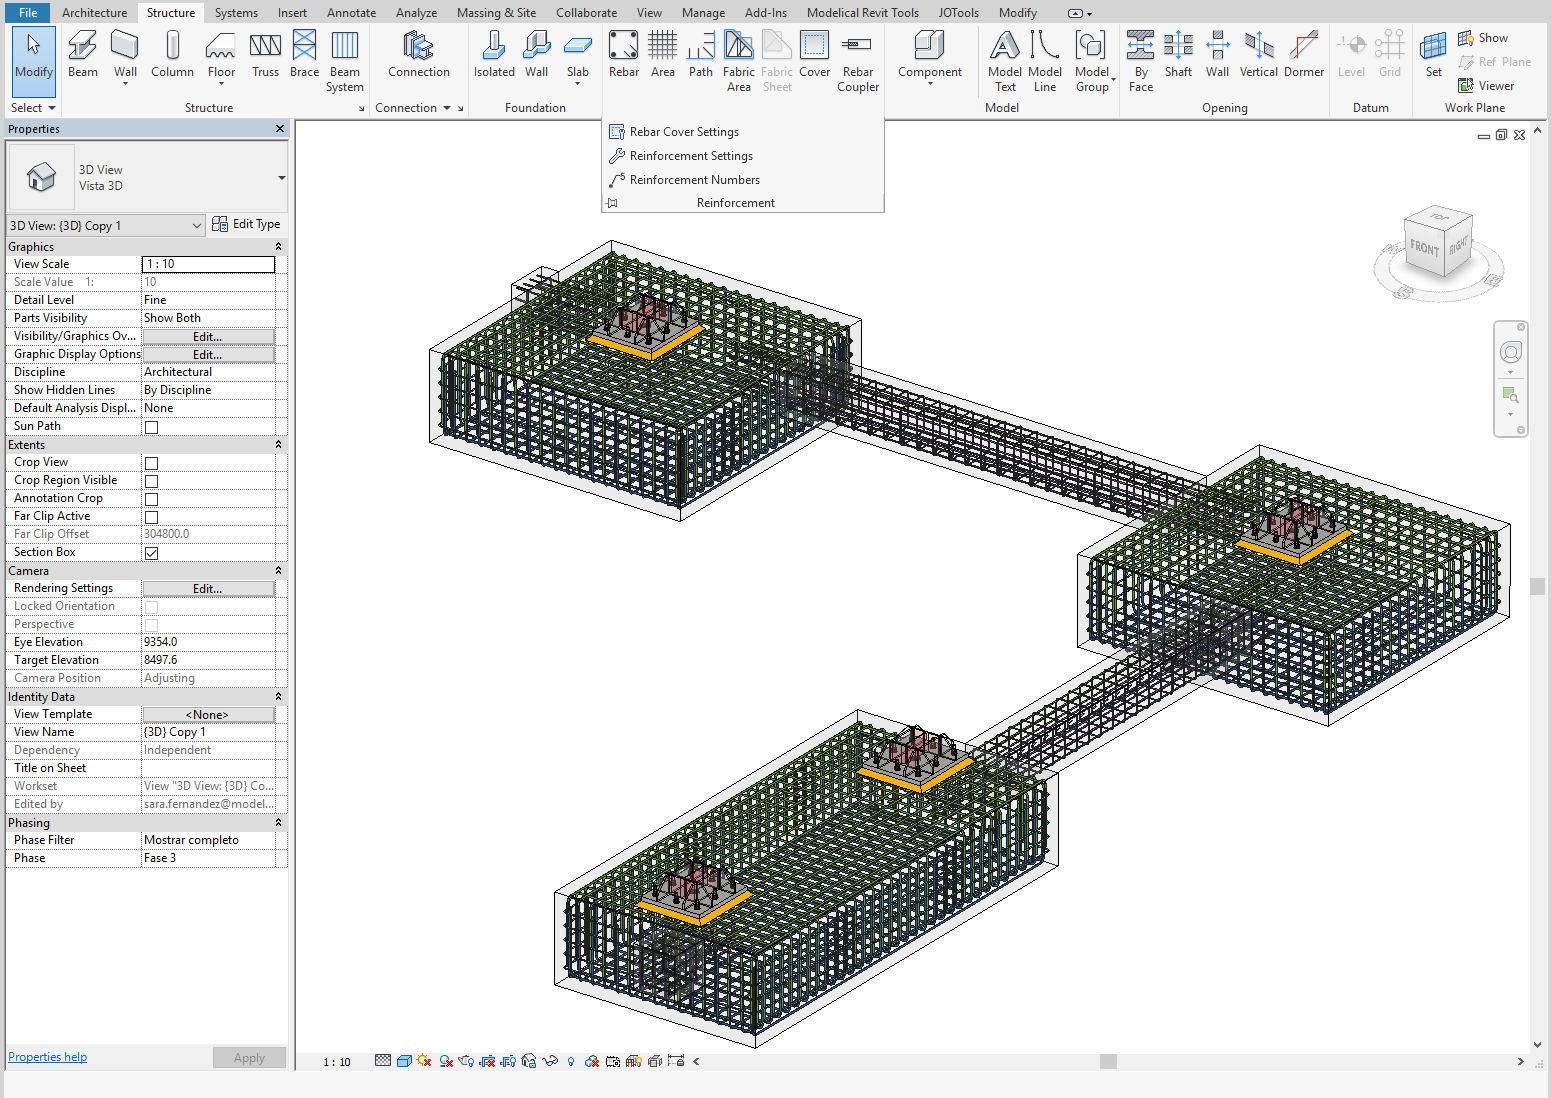Click the vertical scrollbar thumb of the 3D view

[1537, 586]
